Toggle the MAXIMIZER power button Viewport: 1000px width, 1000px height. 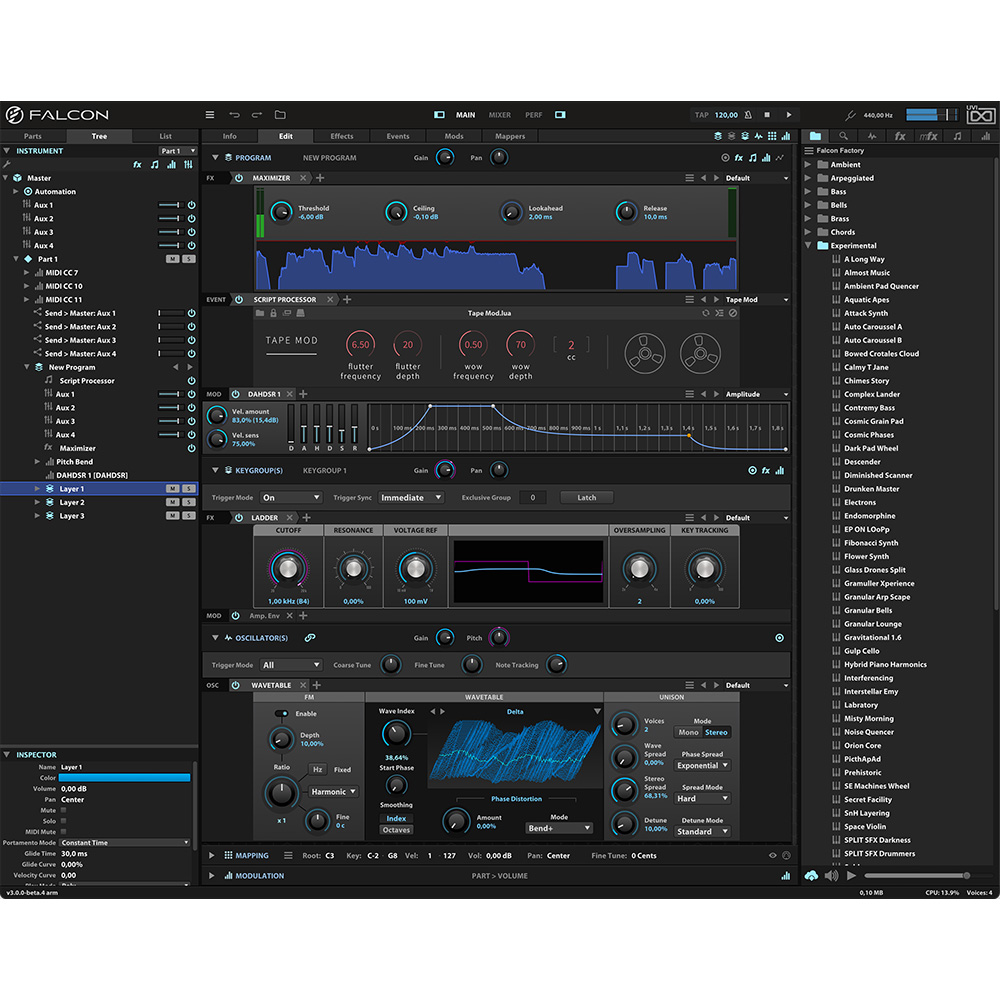(x=239, y=178)
